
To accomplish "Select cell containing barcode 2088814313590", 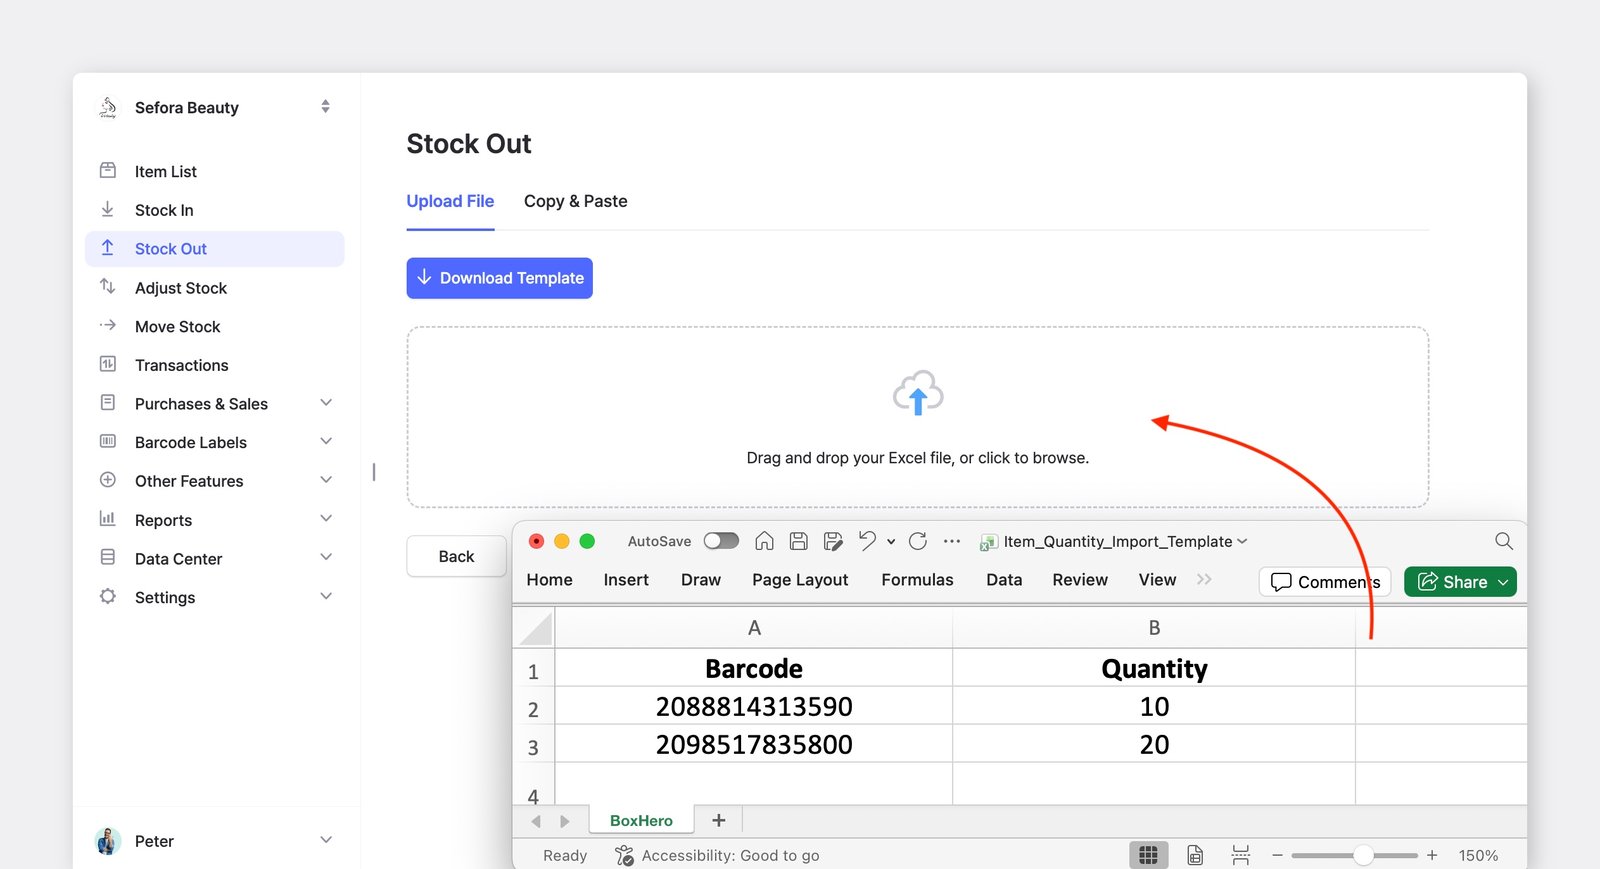I will click(754, 707).
